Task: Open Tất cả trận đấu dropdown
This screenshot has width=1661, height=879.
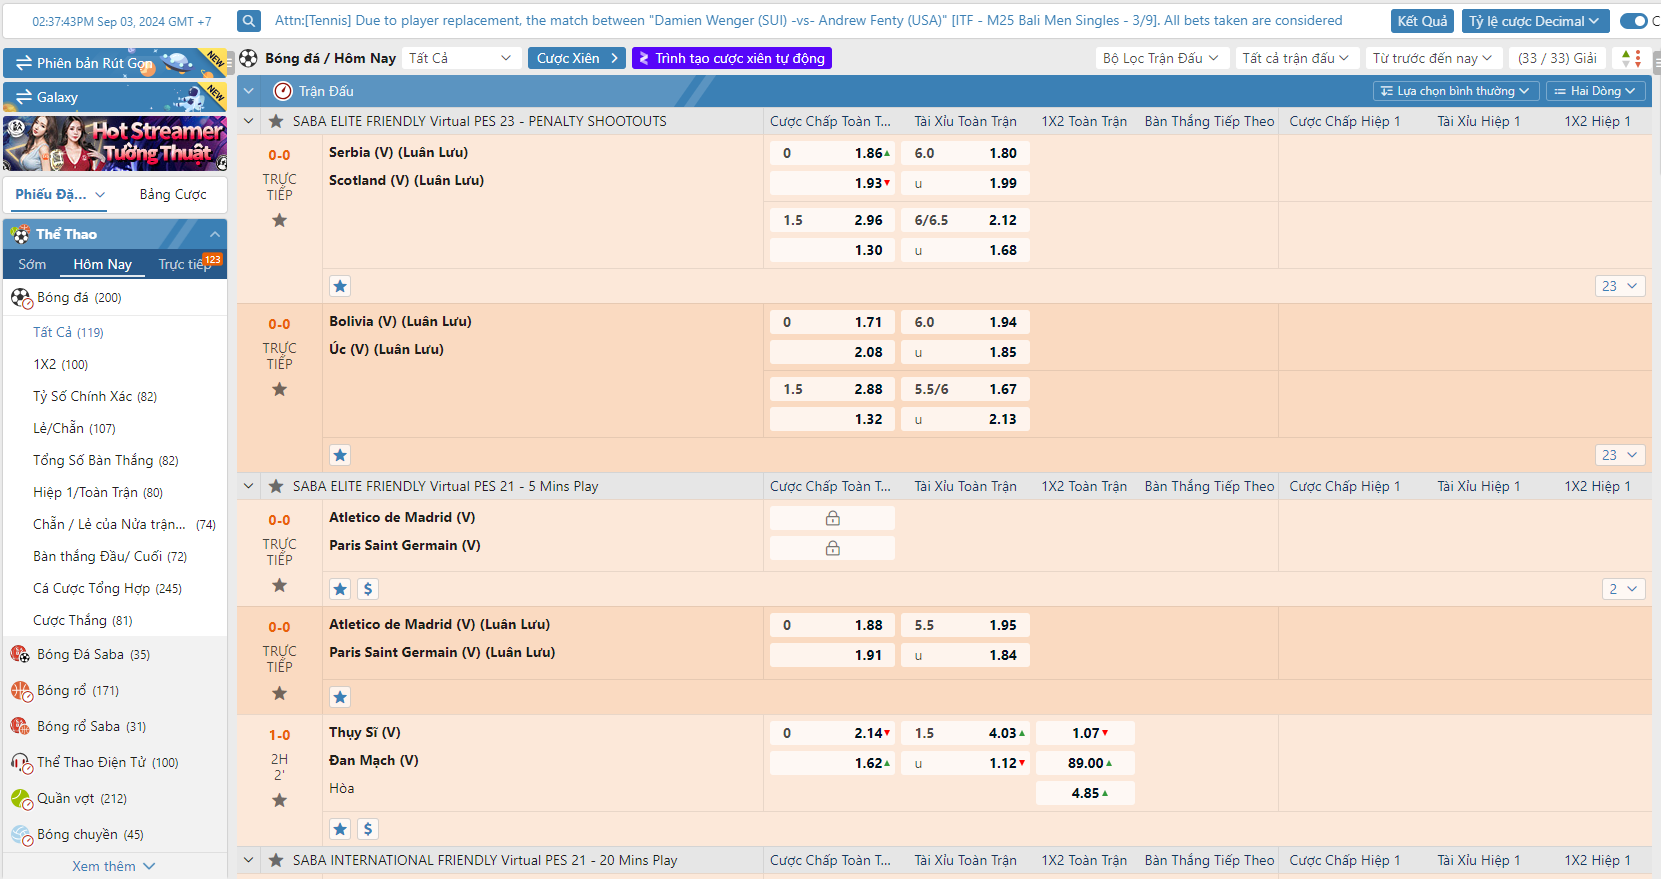Action: tap(1296, 58)
